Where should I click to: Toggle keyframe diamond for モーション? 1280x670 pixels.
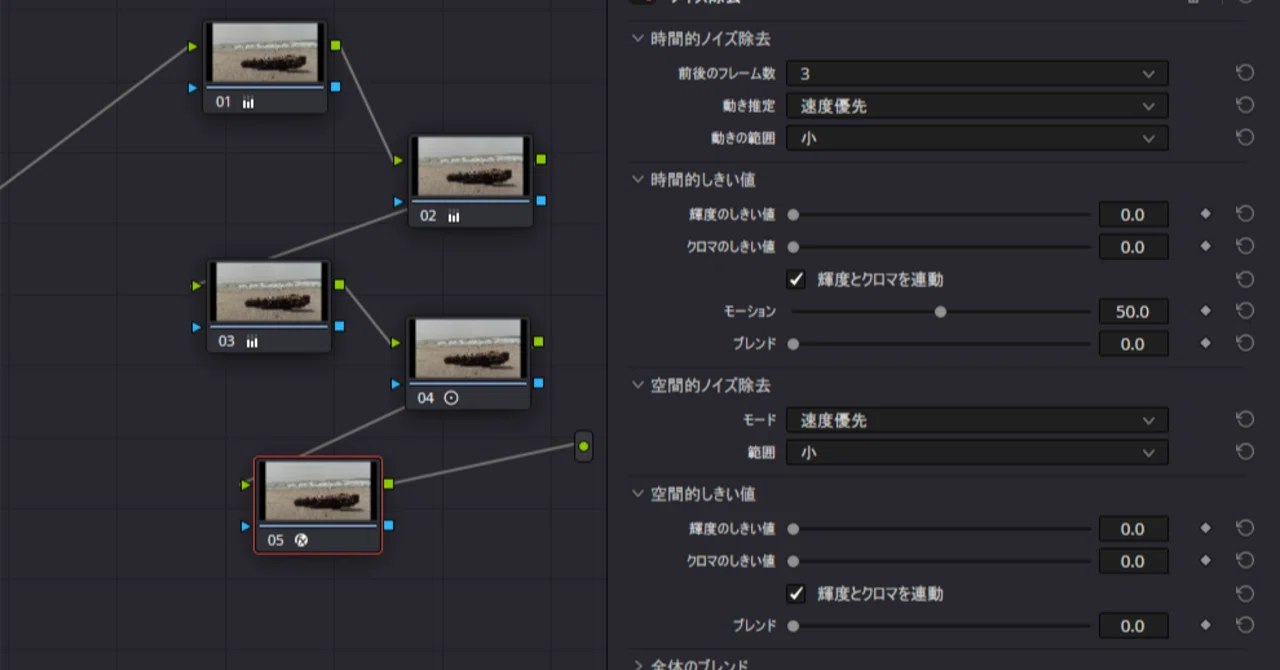1205,311
